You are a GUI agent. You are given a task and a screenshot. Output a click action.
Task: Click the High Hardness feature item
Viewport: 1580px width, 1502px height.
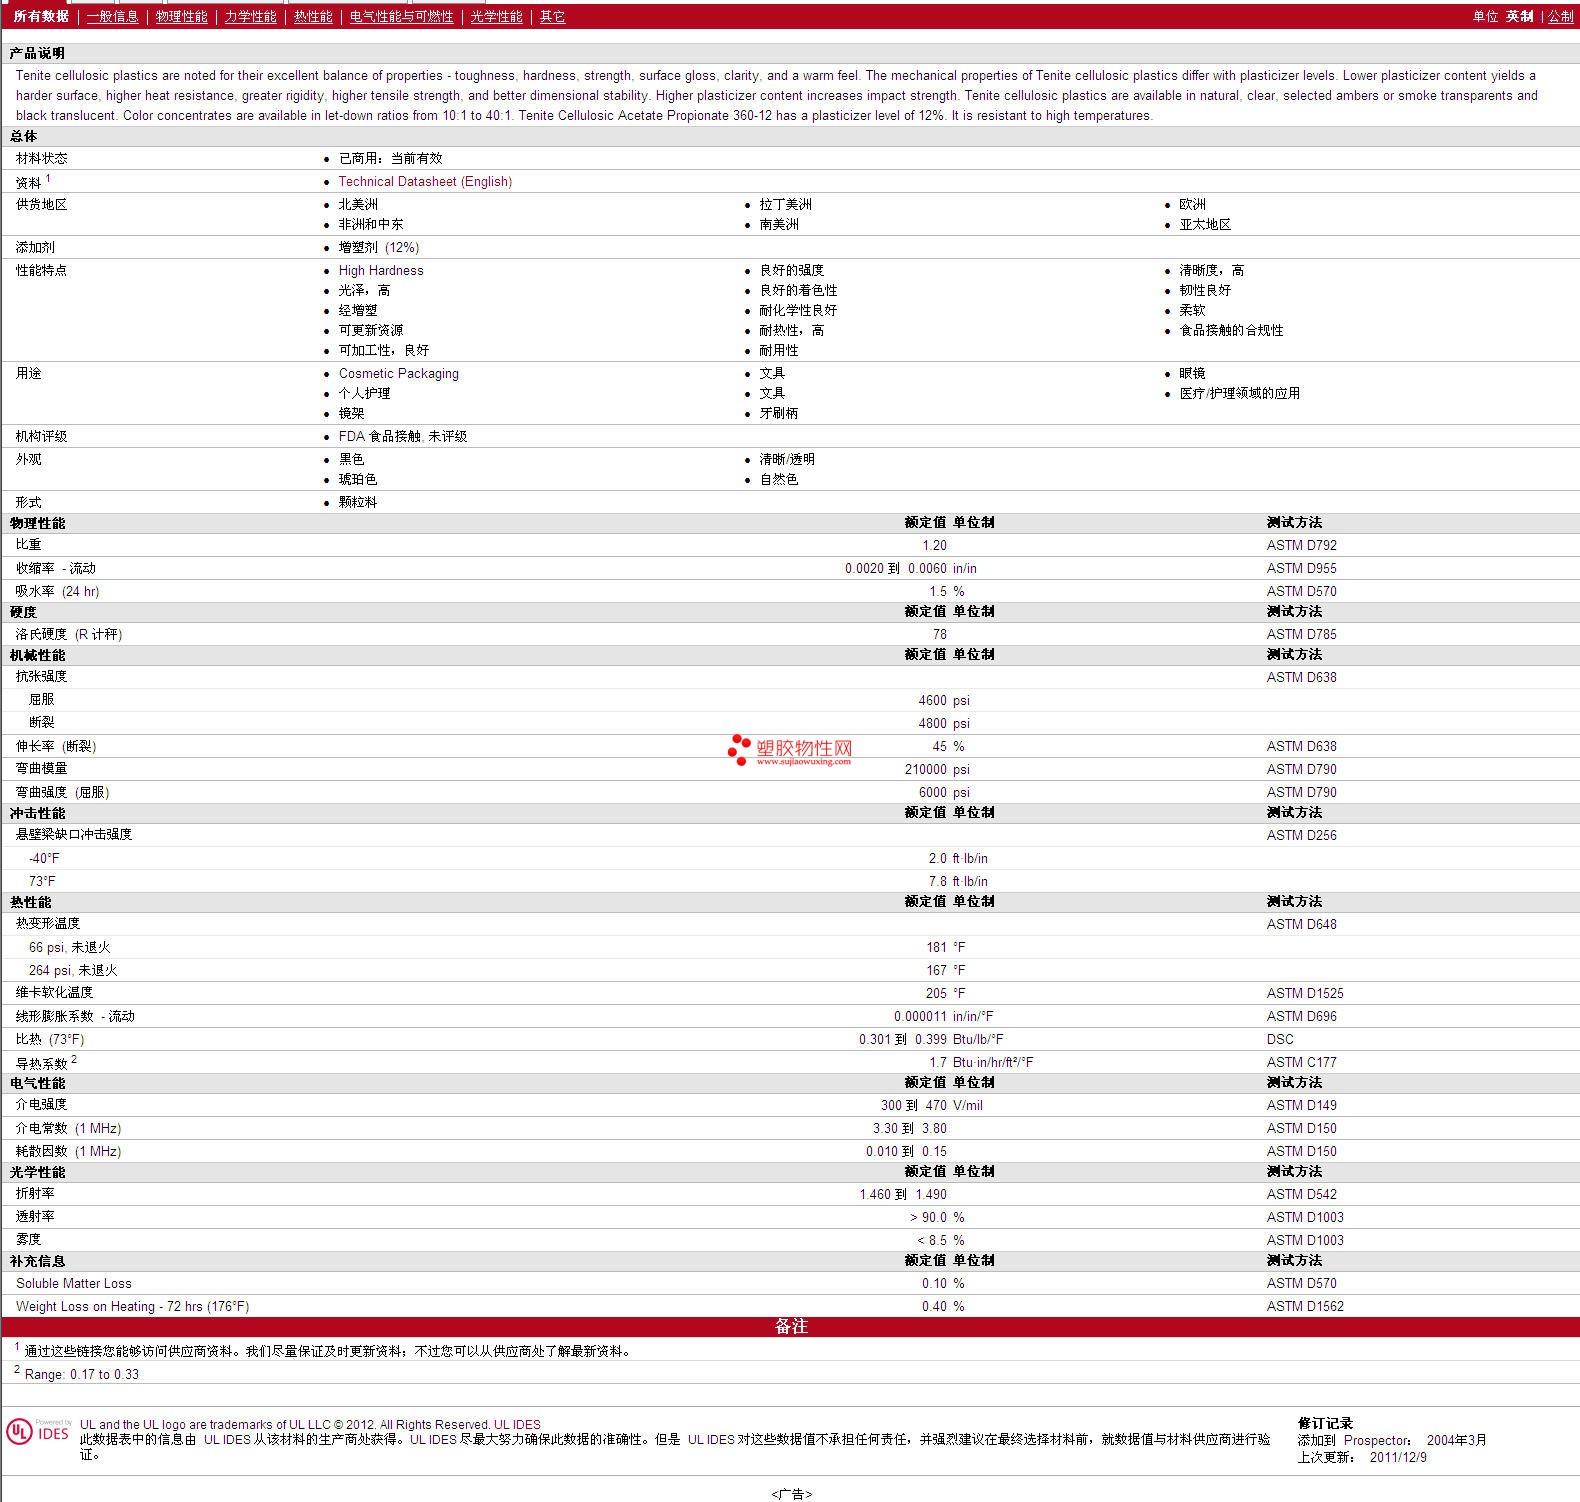point(381,270)
